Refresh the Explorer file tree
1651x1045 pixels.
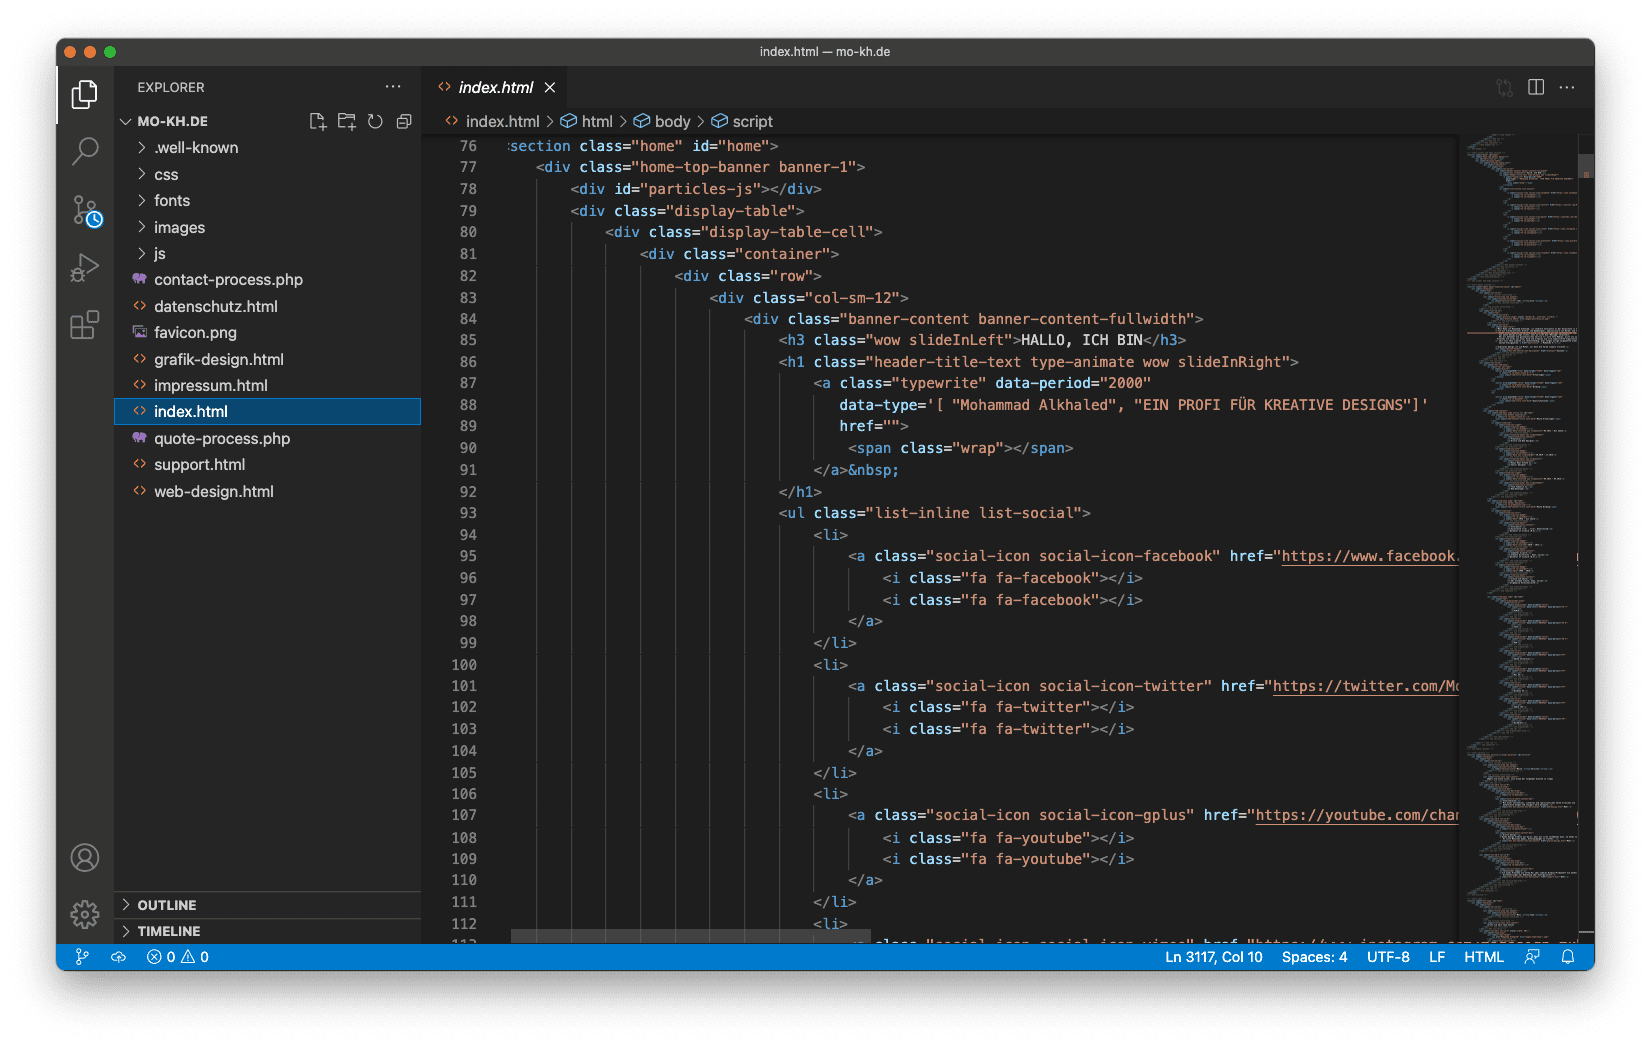375,121
